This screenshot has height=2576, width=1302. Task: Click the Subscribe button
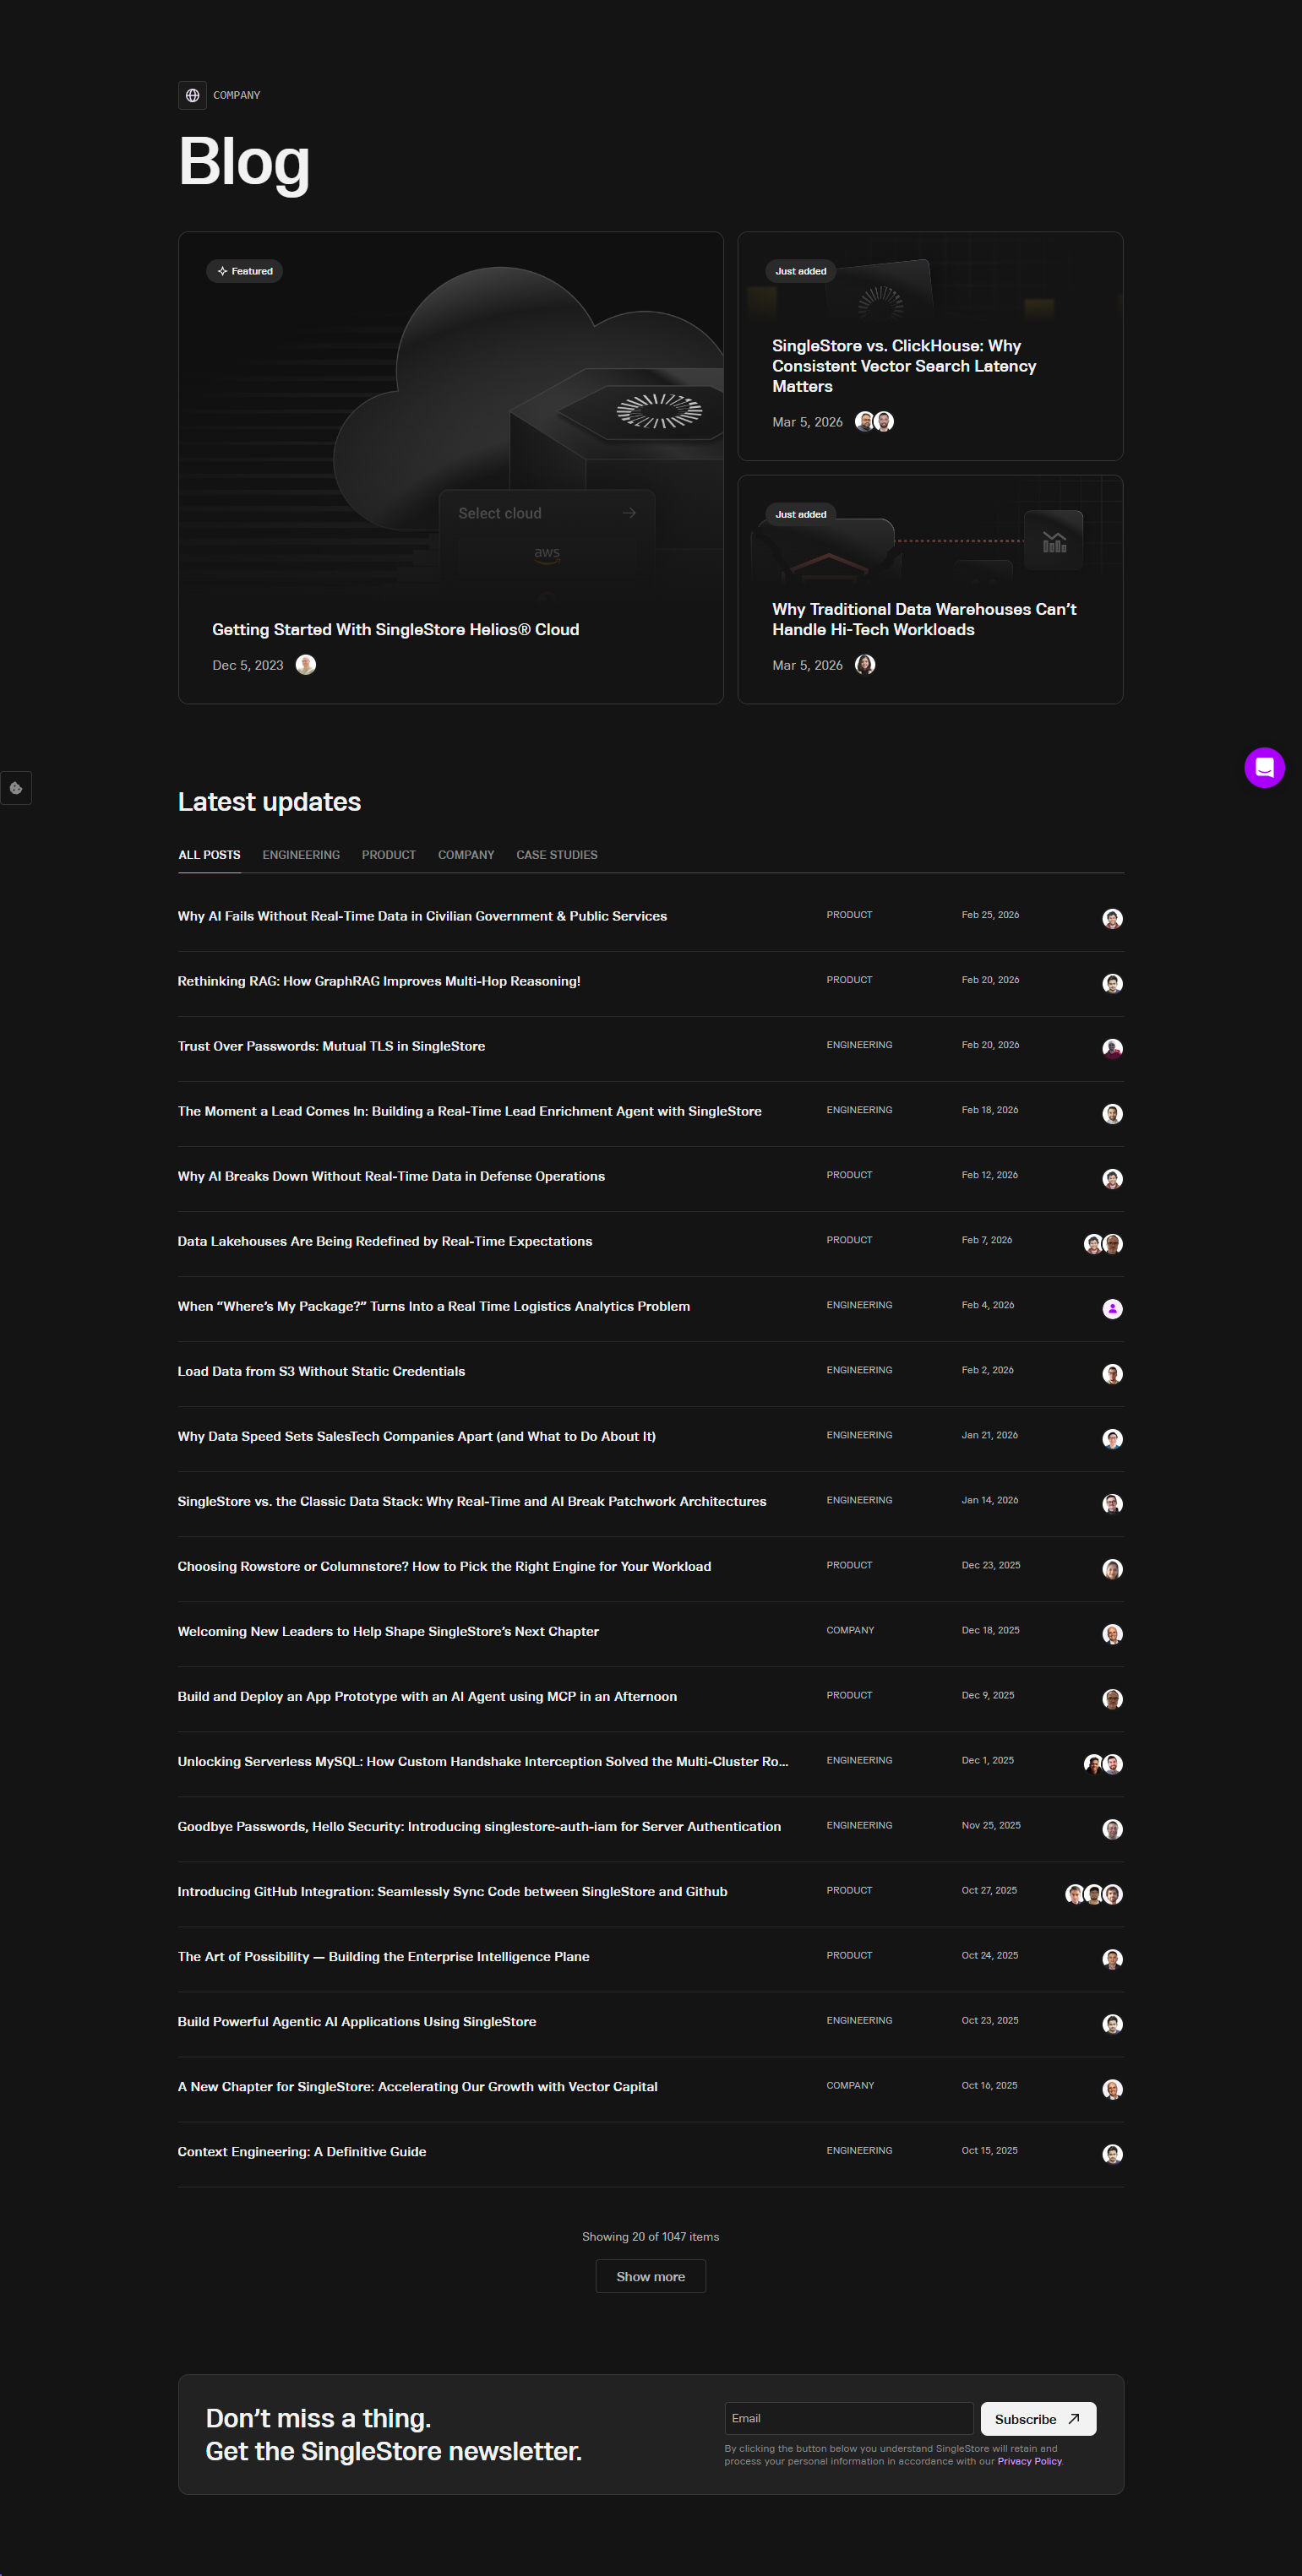(1037, 2419)
